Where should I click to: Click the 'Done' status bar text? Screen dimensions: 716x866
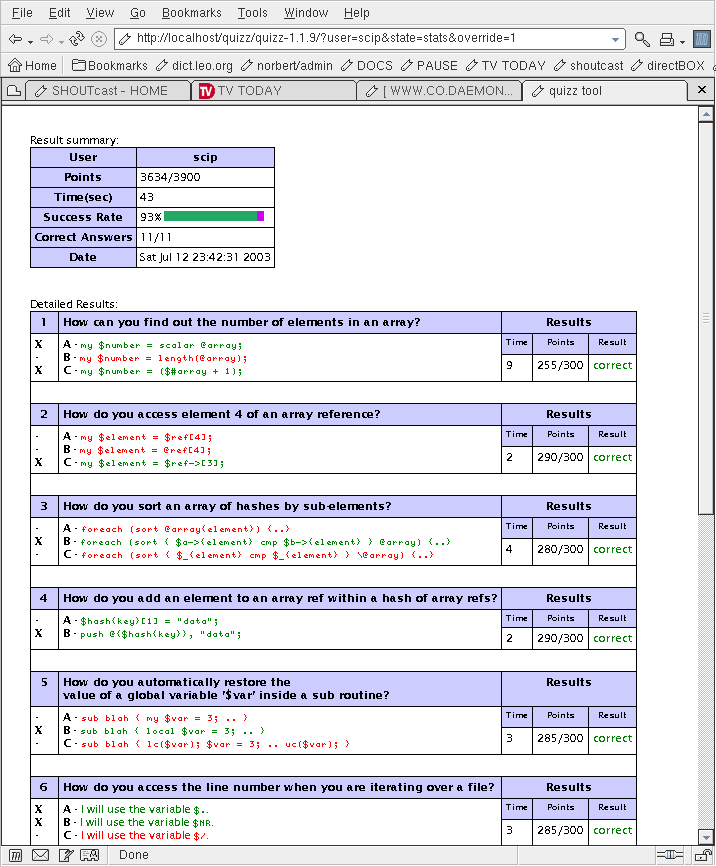[x=134, y=855]
